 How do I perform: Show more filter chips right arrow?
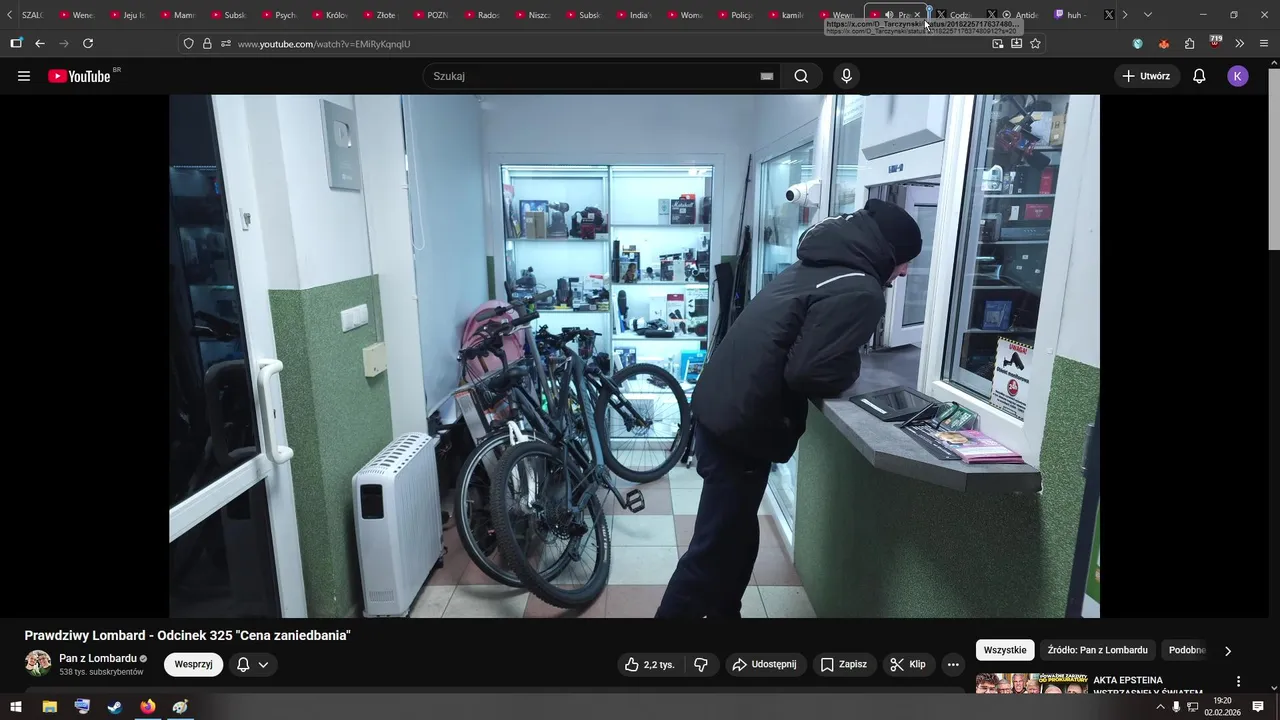[x=1228, y=651]
